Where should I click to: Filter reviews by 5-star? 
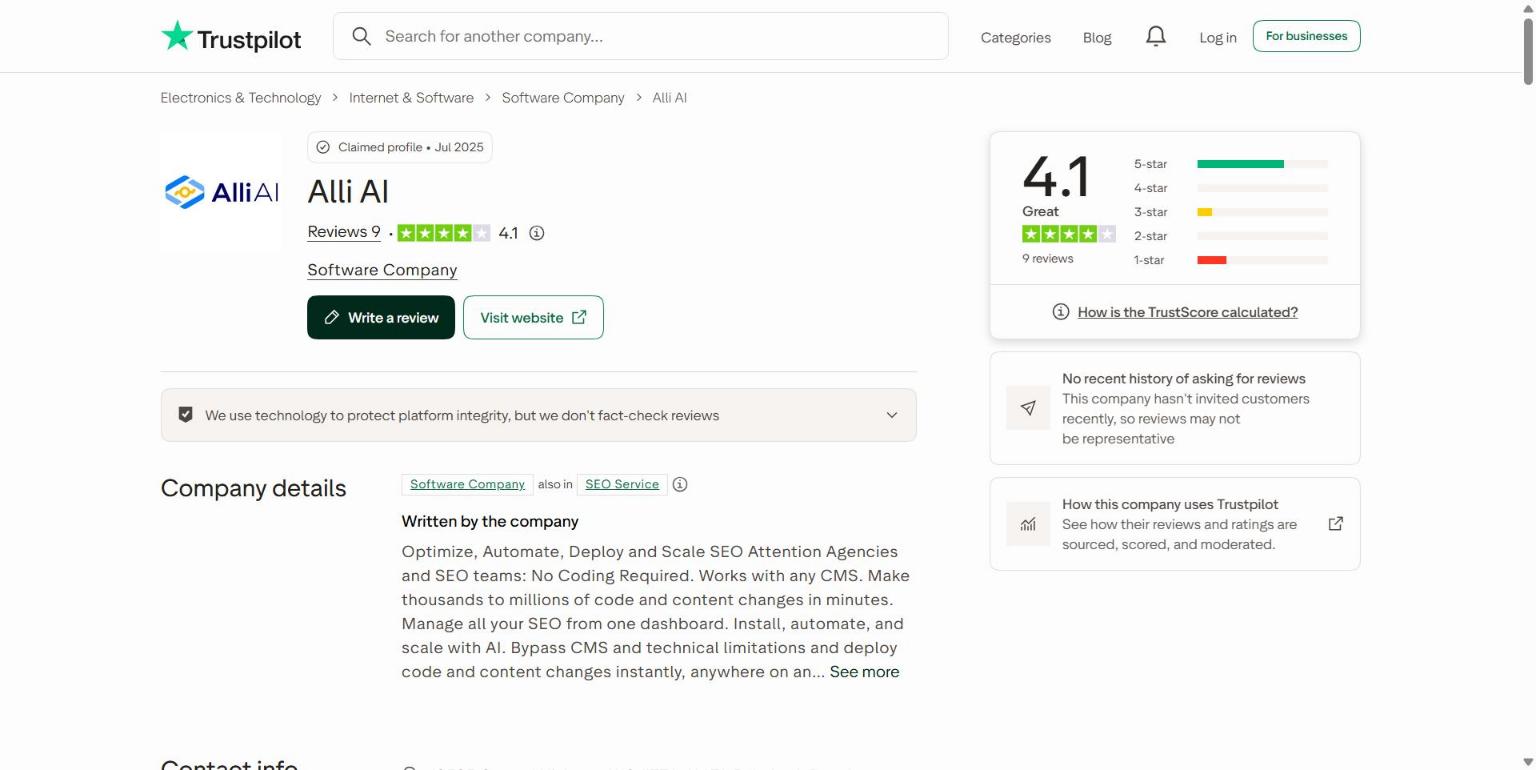click(1231, 164)
